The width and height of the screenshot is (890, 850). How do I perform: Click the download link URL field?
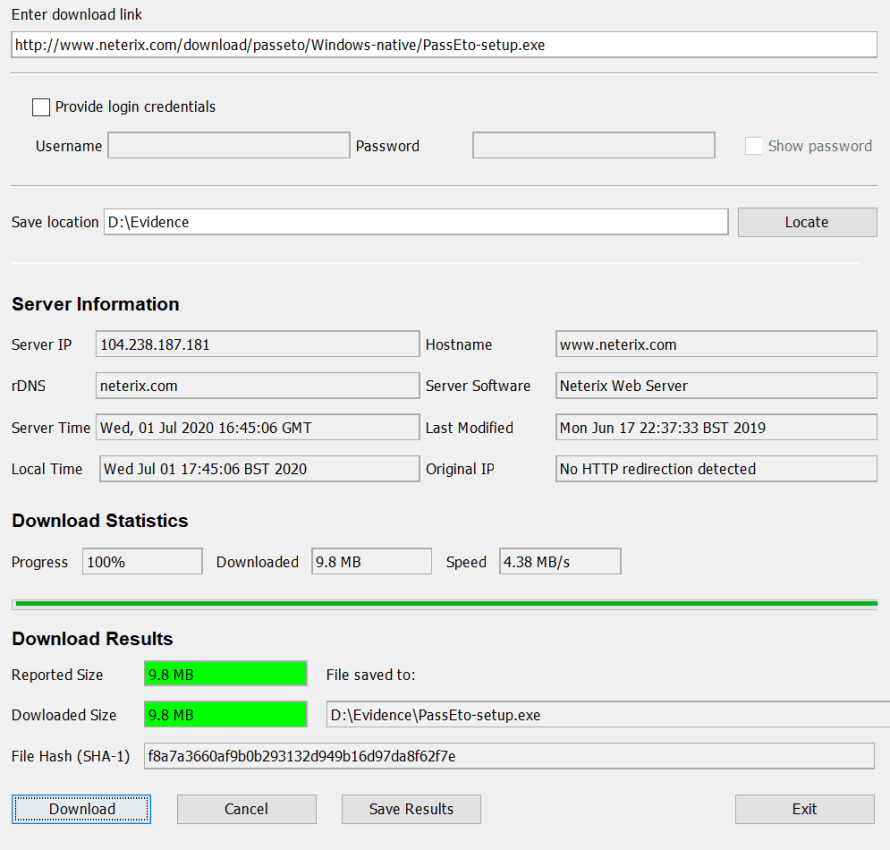point(443,45)
